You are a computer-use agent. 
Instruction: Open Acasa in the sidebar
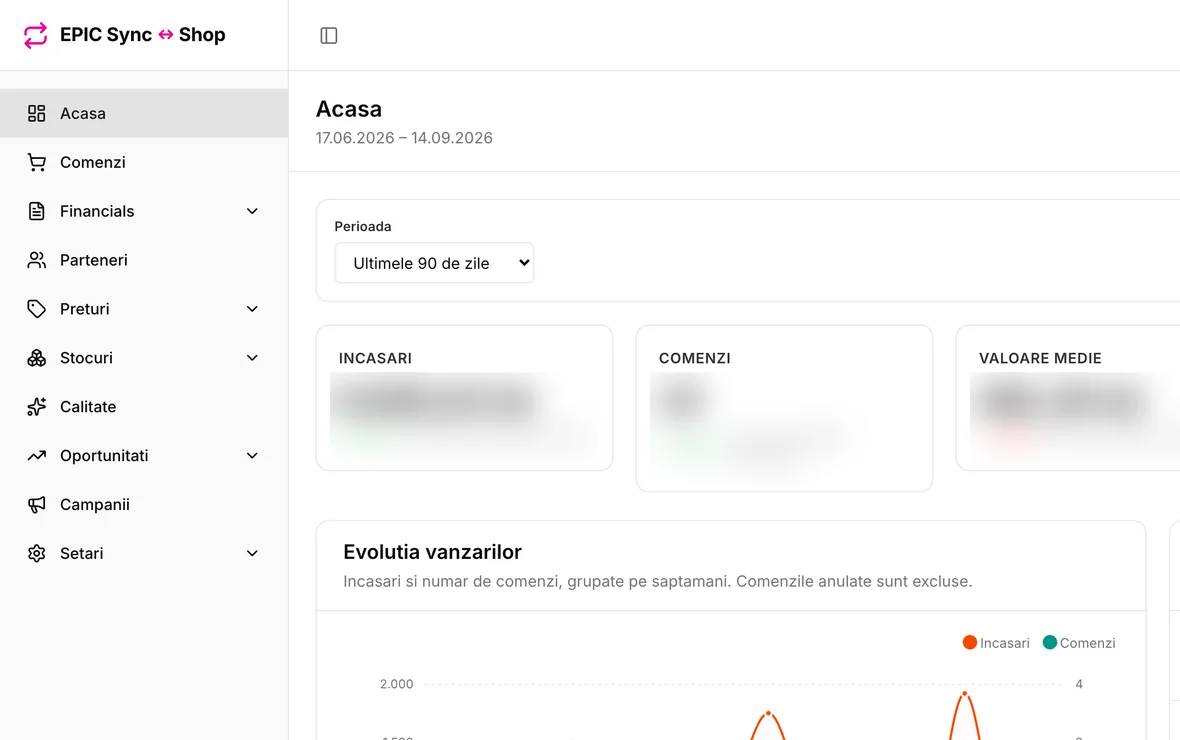point(144,113)
